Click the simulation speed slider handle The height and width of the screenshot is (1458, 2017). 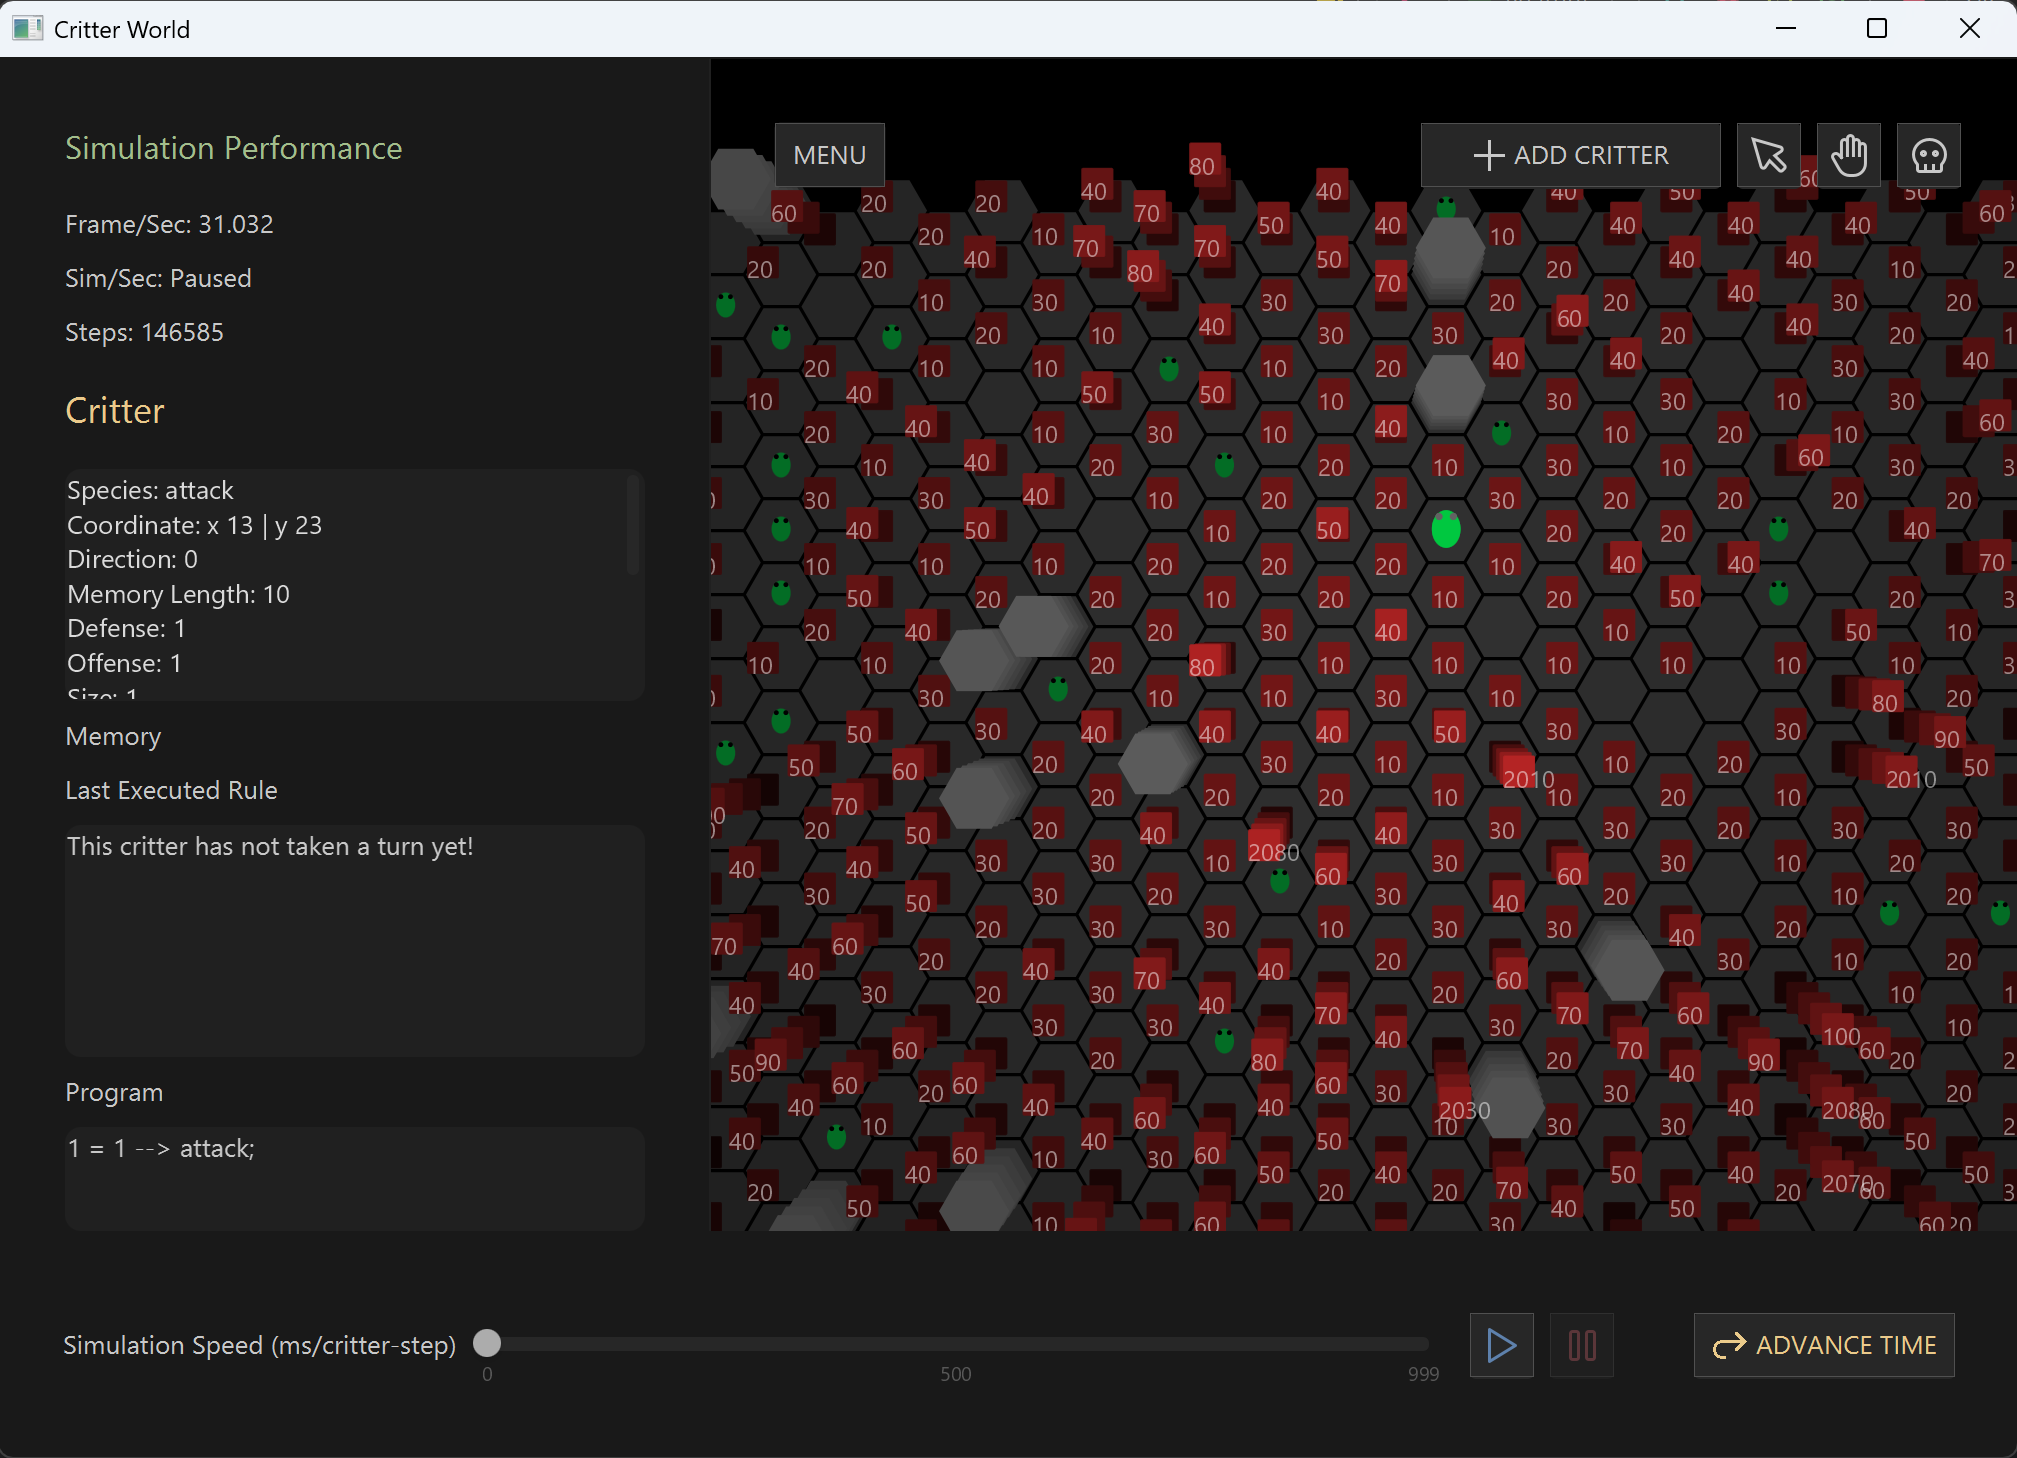(487, 1342)
